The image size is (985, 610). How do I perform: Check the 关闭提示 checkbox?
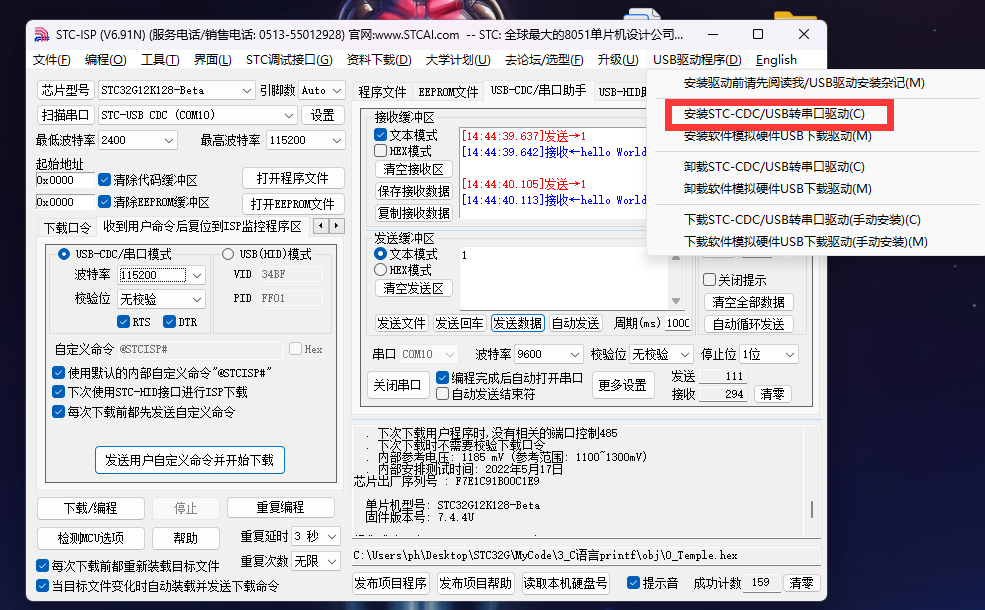(709, 280)
